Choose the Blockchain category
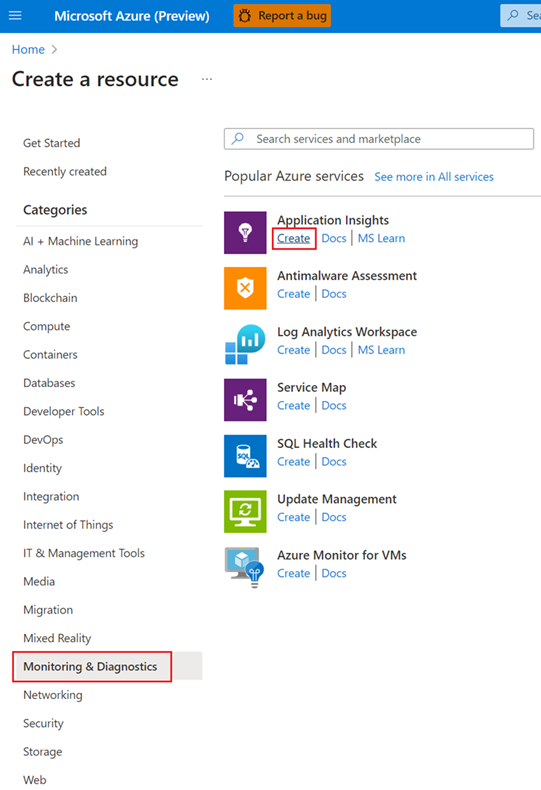The width and height of the screenshot is (541, 790). 50,298
